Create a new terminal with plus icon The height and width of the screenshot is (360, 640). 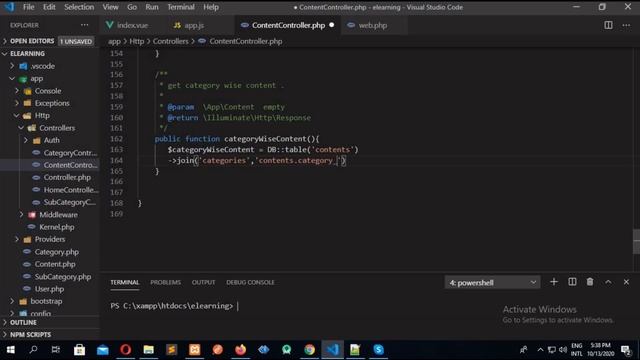point(554,282)
